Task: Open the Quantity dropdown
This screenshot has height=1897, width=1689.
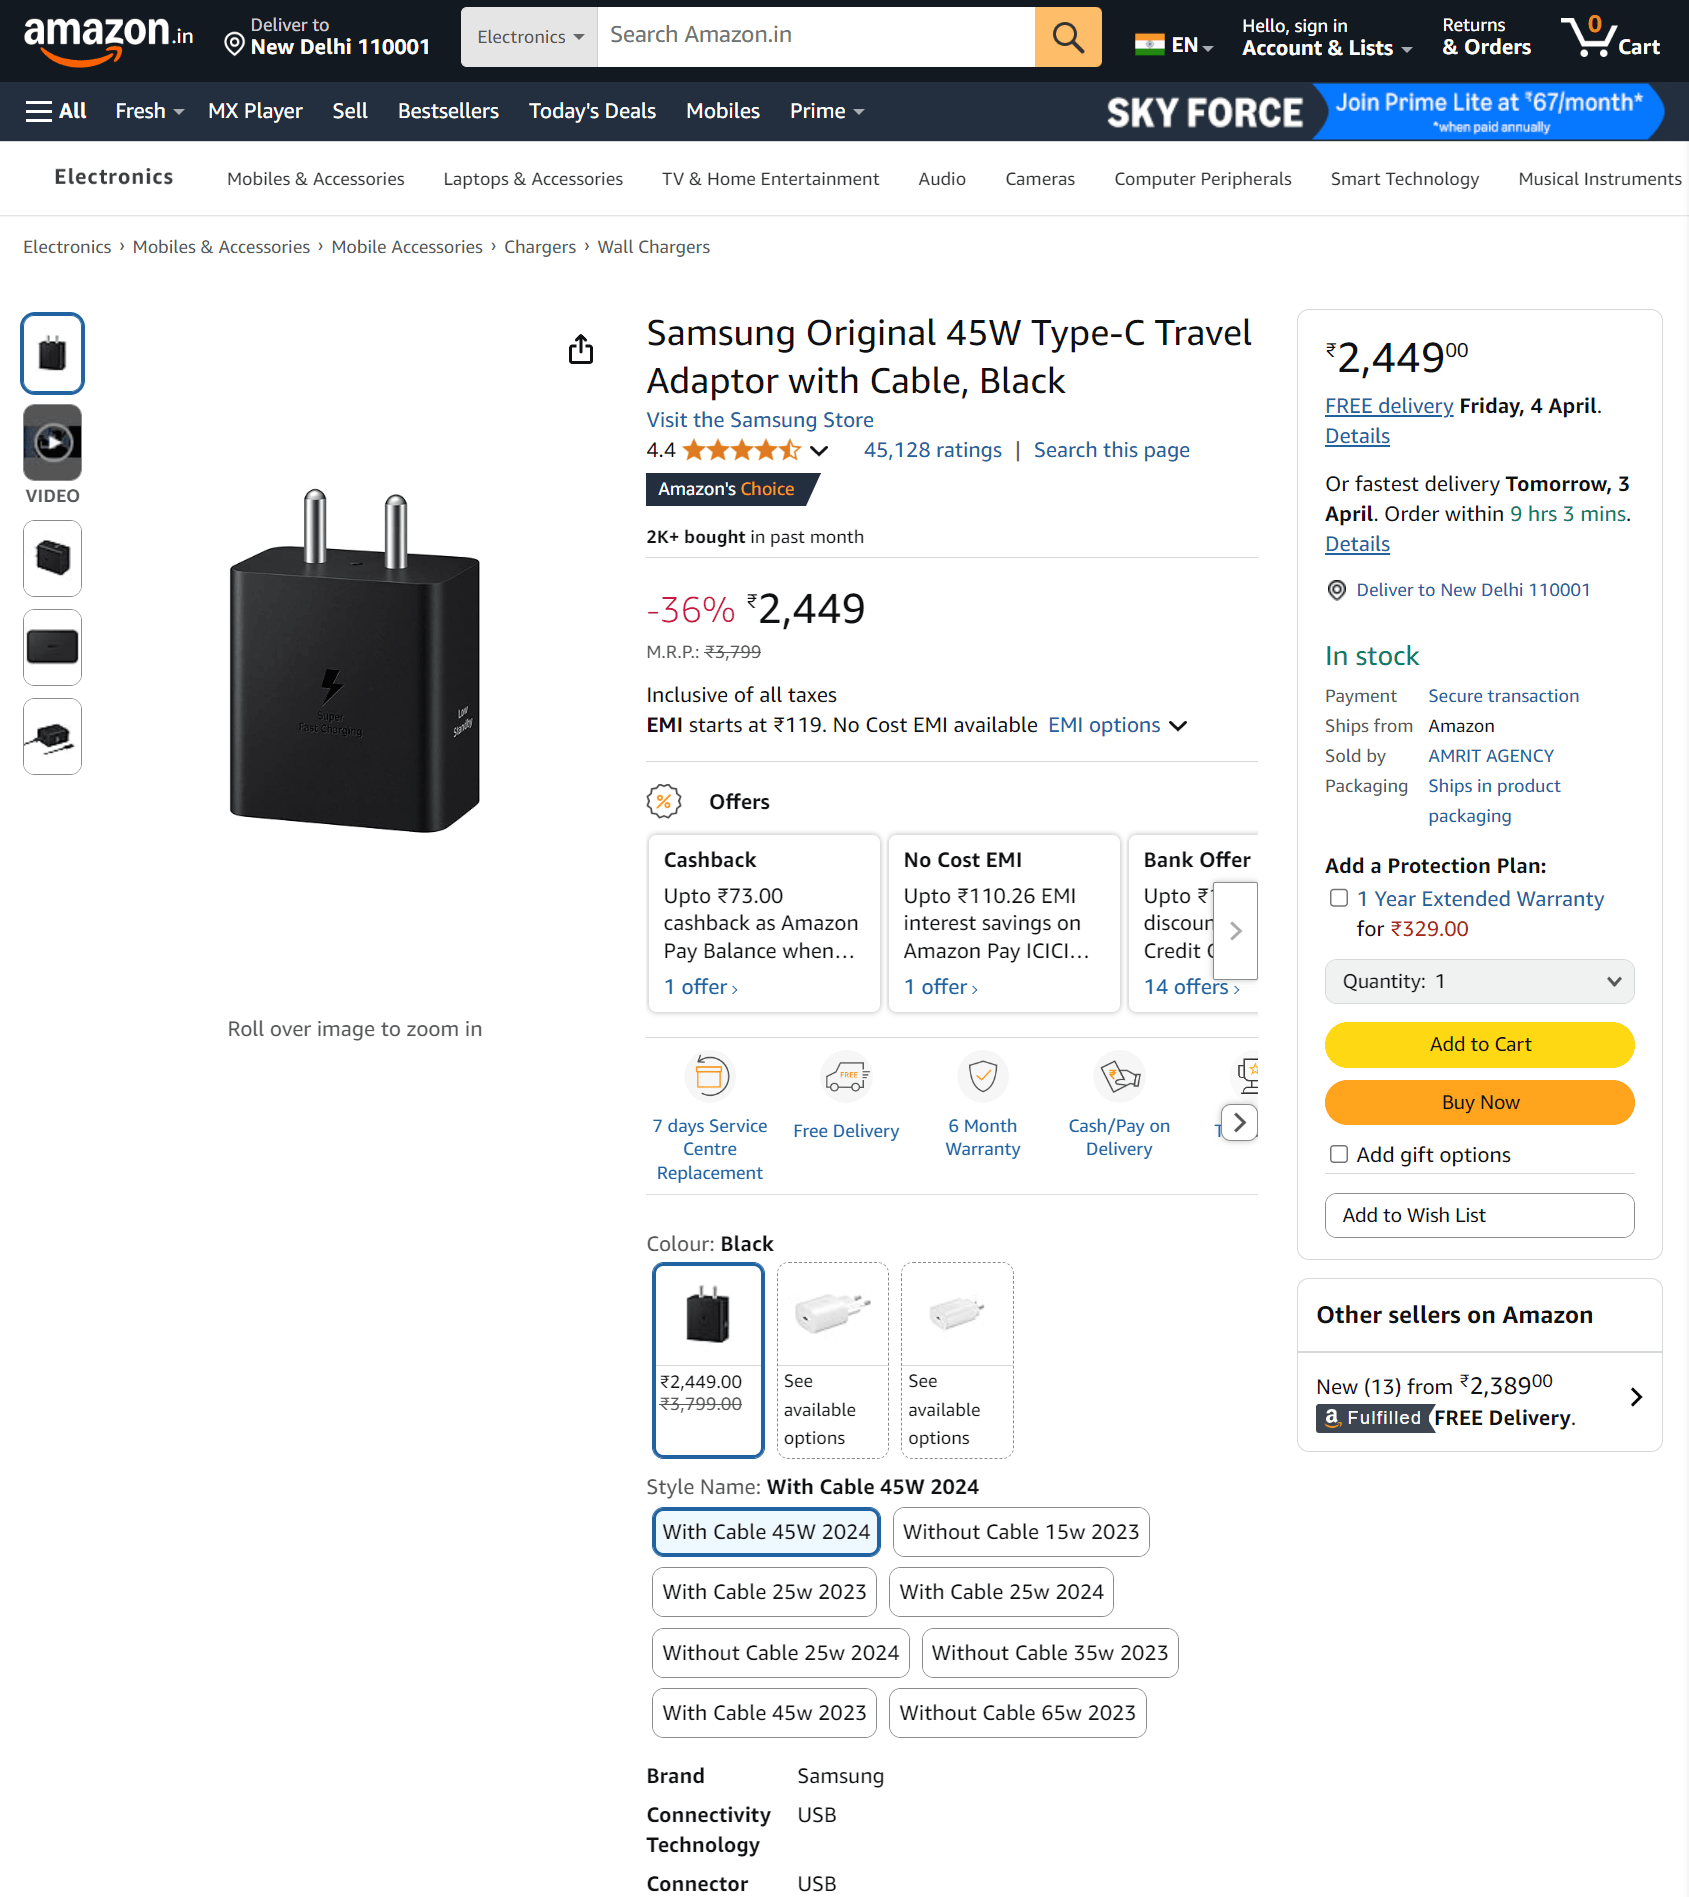Action: tap(1479, 981)
